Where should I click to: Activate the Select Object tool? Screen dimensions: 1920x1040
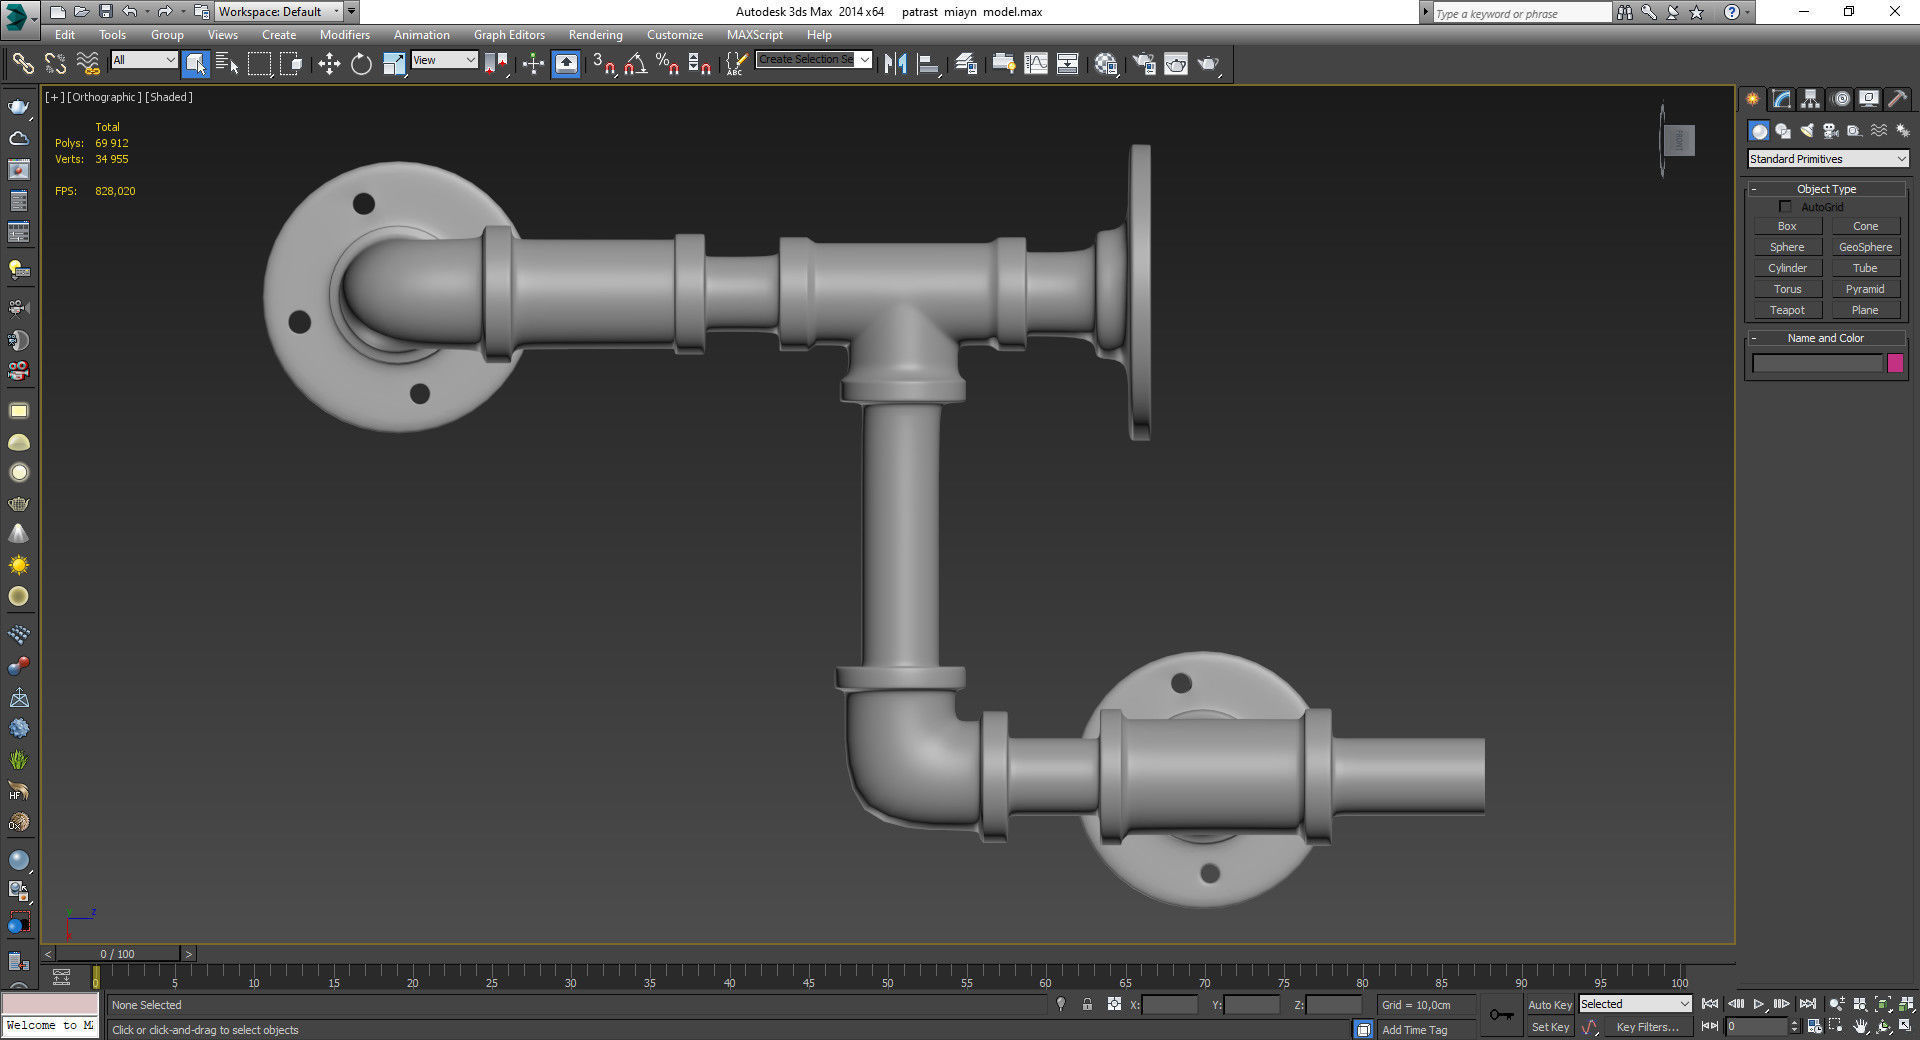point(196,64)
